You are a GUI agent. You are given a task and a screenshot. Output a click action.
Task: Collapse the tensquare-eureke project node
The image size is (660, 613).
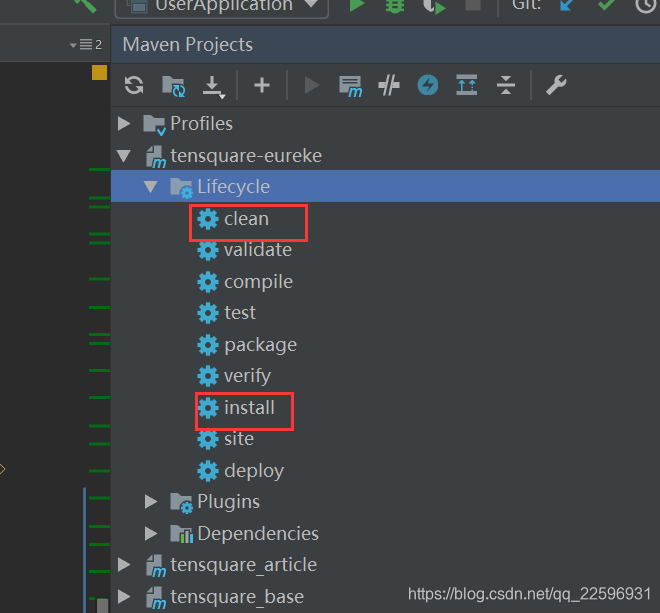(124, 156)
